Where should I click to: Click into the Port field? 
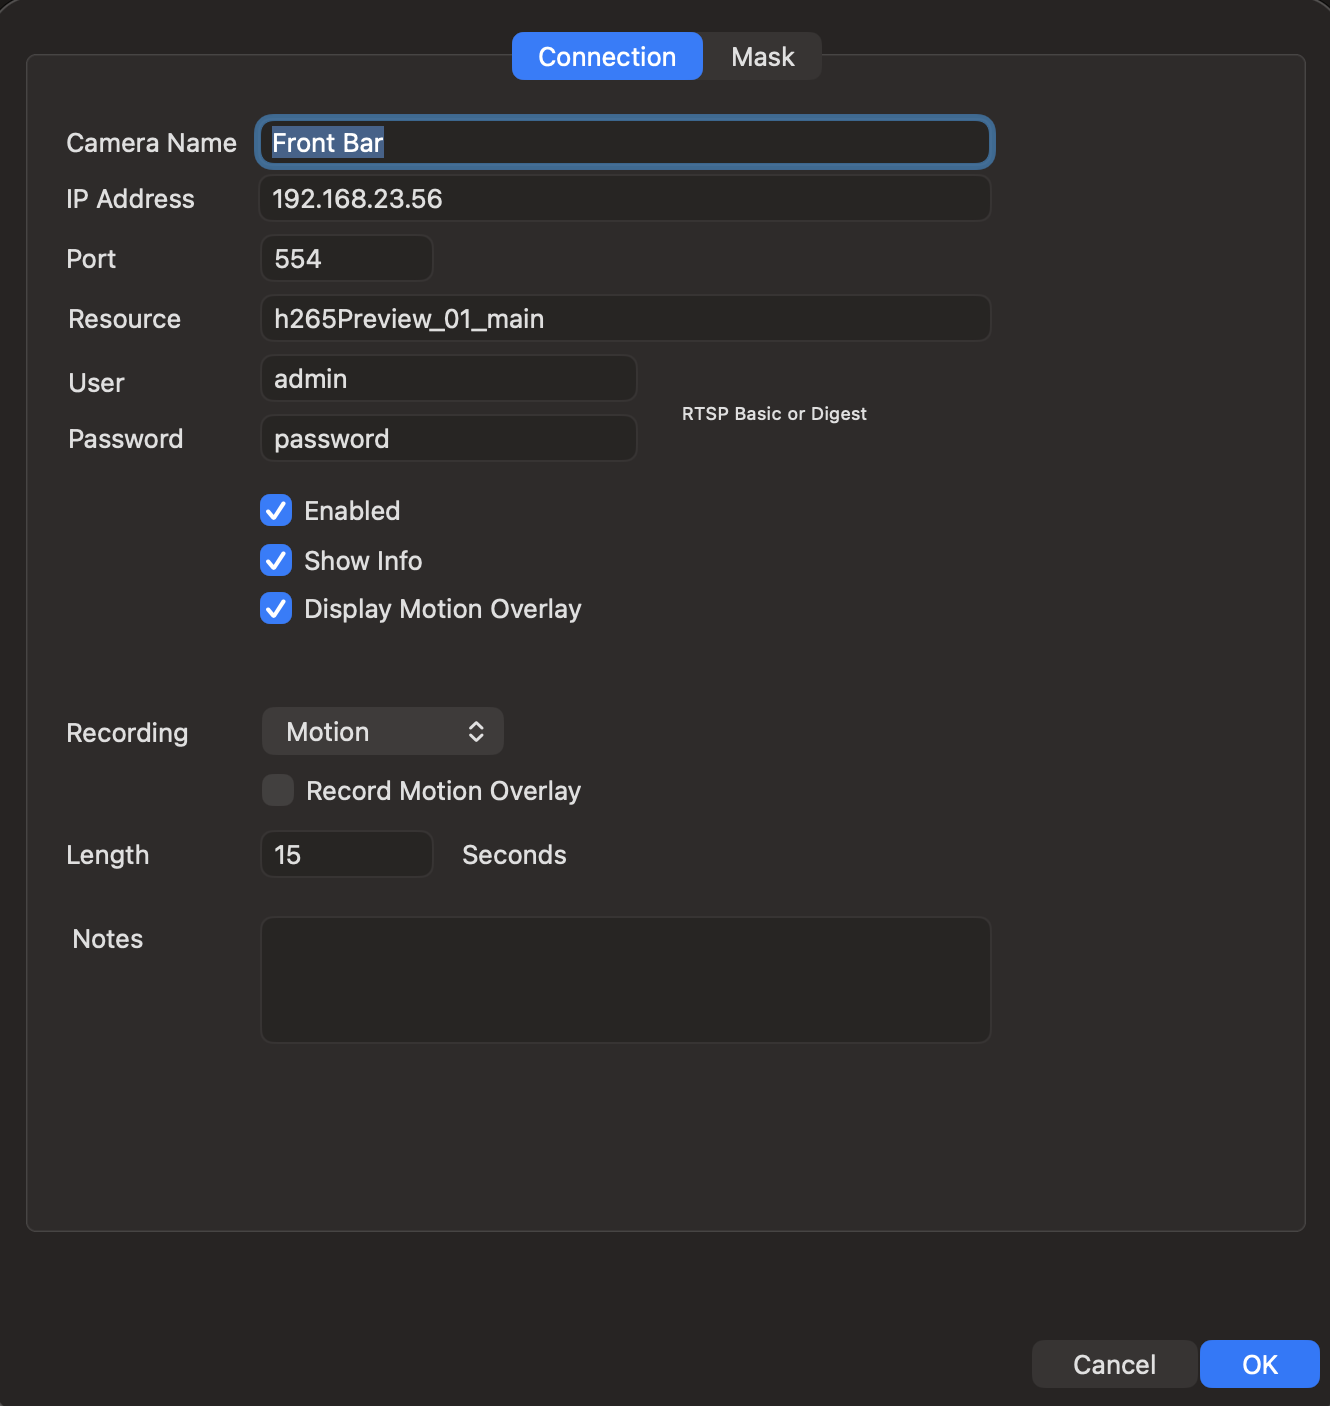(x=346, y=259)
